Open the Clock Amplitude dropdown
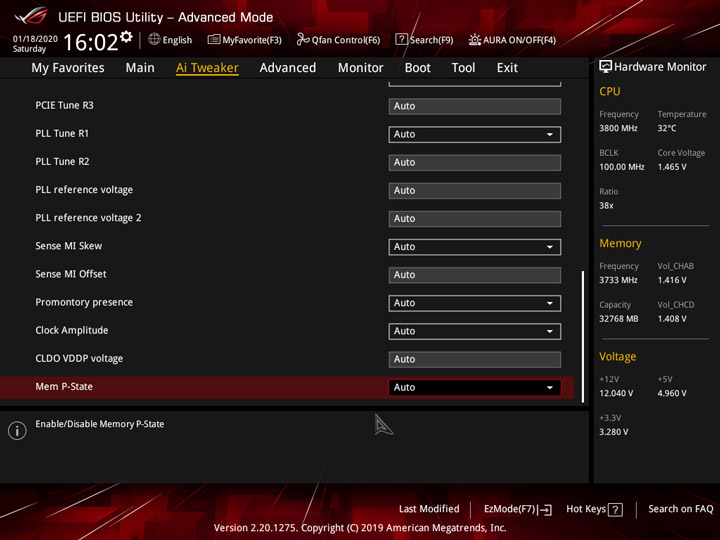The width and height of the screenshot is (720, 540). pos(474,332)
